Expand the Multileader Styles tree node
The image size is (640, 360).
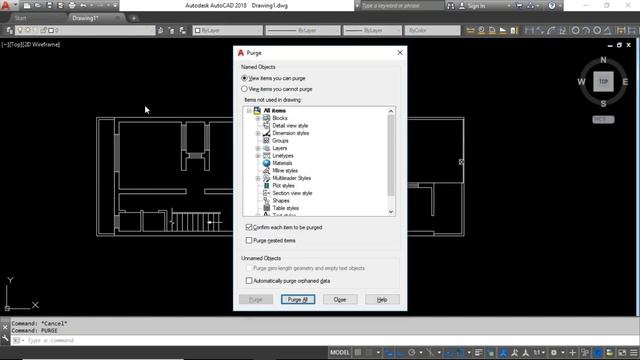click(258, 178)
